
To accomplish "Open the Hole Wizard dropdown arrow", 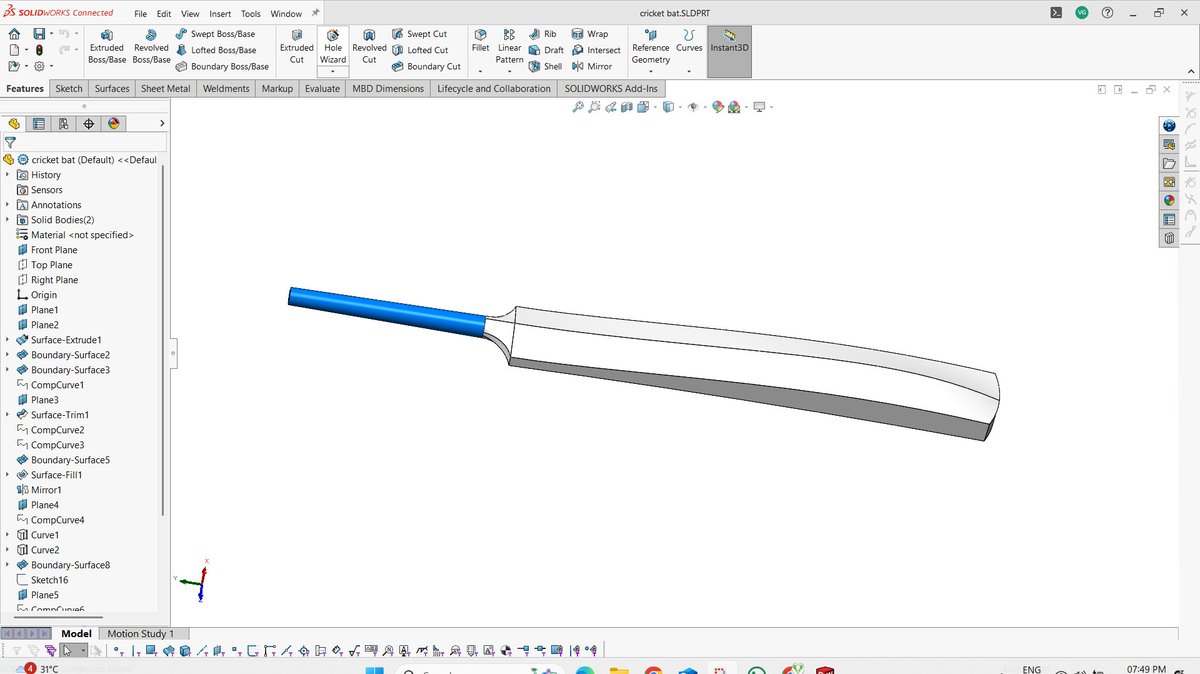I will tap(333, 72).
